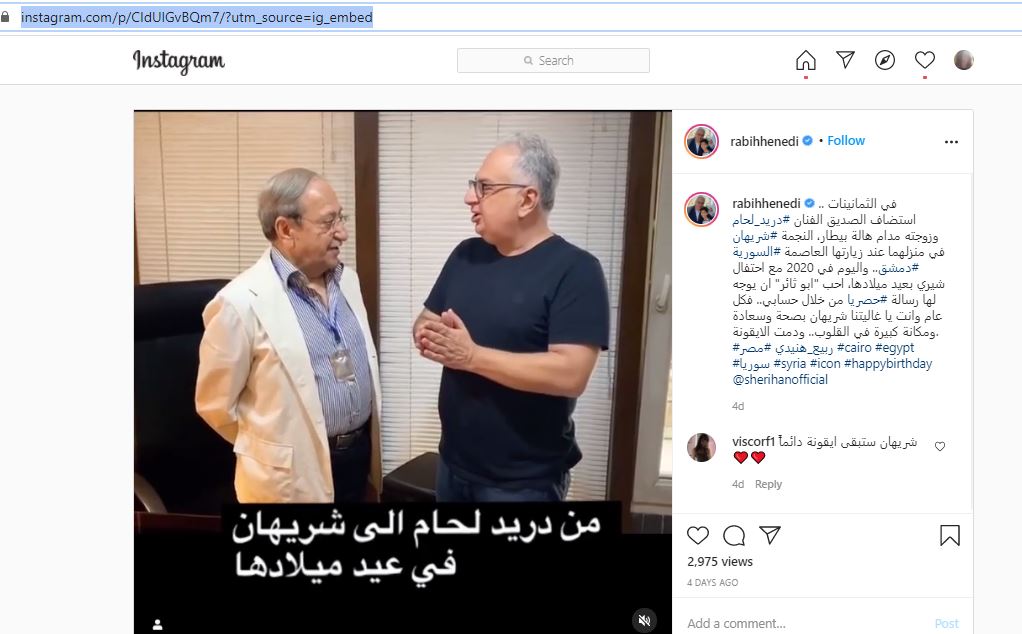This screenshot has width=1022, height=634.
Task: Open the three-dot post options menu
Action: pyautogui.click(x=951, y=141)
